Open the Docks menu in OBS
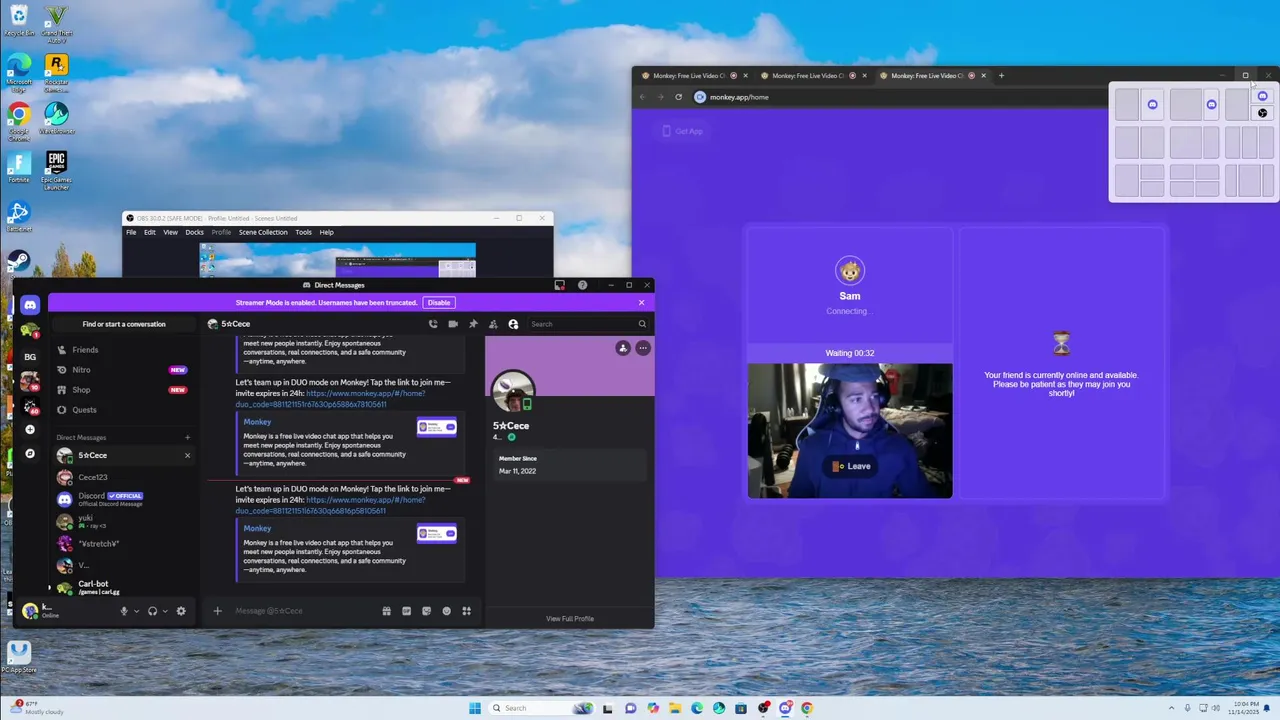The height and width of the screenshot is (720, 1280). 194,232
